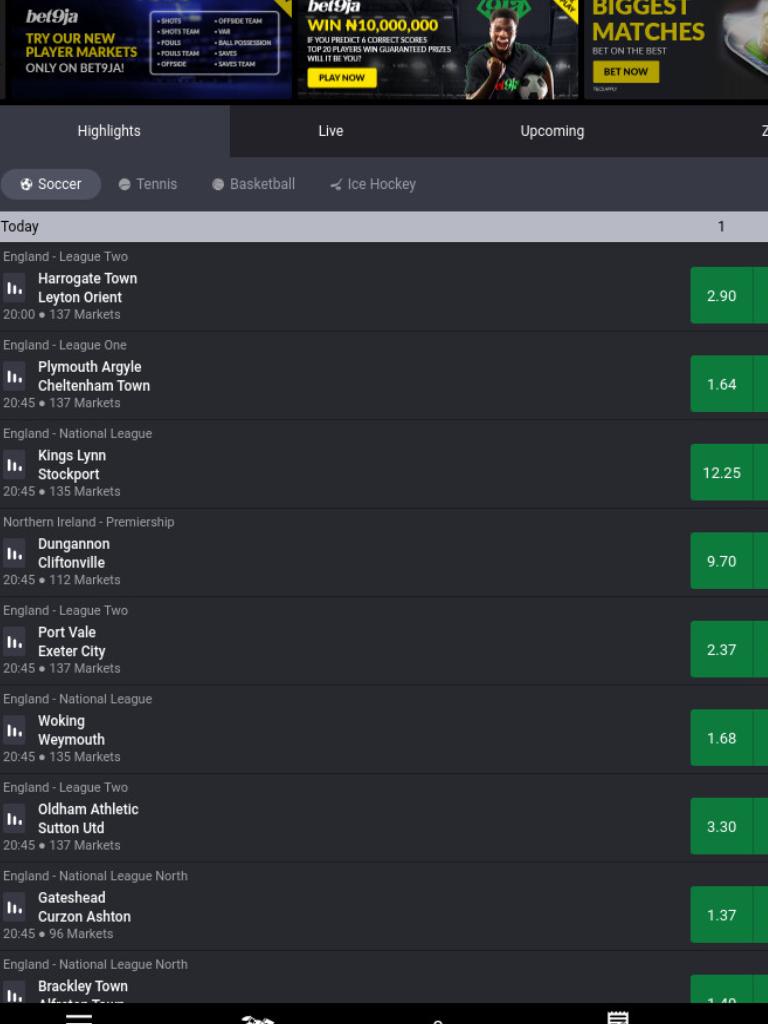This screenshot has height=1024, width=768.
Task: Open the Highlights tab
Action: (109, 131)
